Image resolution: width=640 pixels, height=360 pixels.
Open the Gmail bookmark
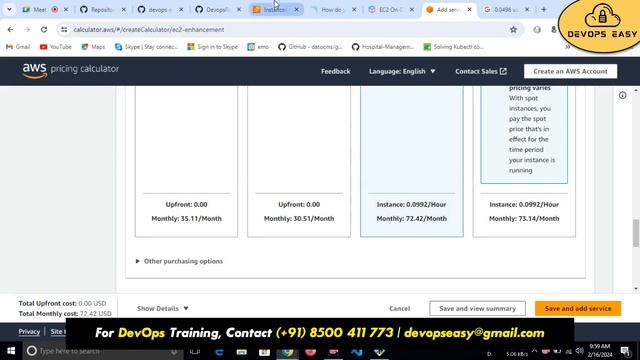(x=18, y=47)
